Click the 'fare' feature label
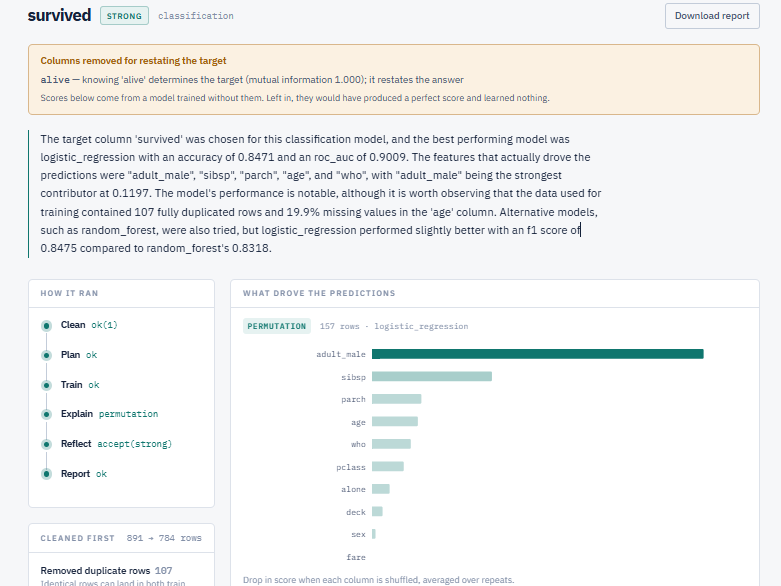Viewport: 781px width, 586px height. click(356, 557)
